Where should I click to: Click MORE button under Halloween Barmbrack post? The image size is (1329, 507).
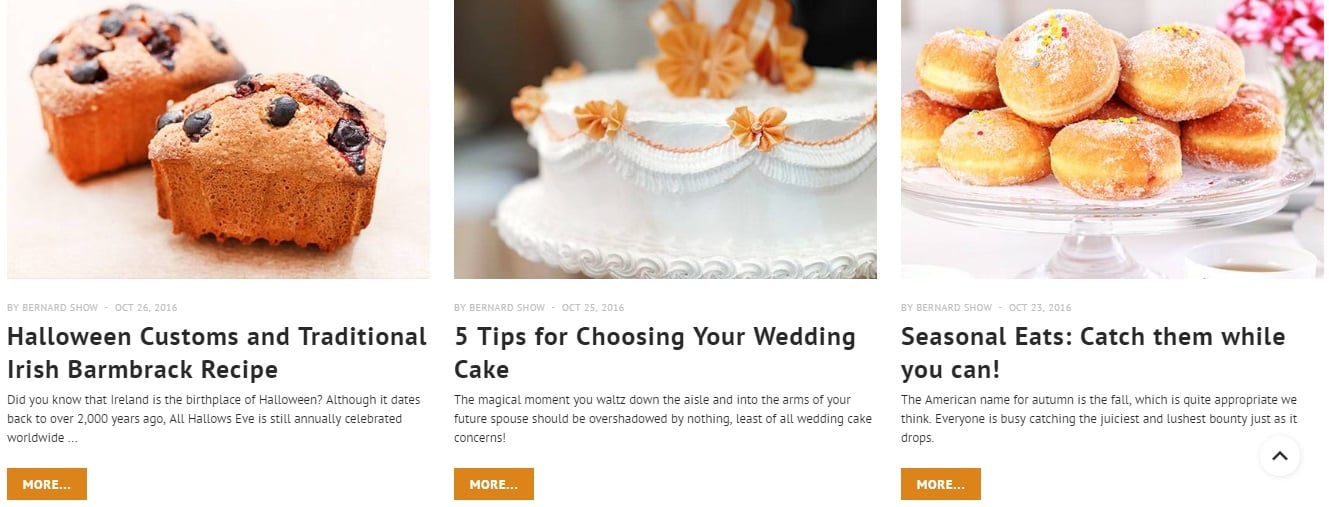[x=47, y=484]
